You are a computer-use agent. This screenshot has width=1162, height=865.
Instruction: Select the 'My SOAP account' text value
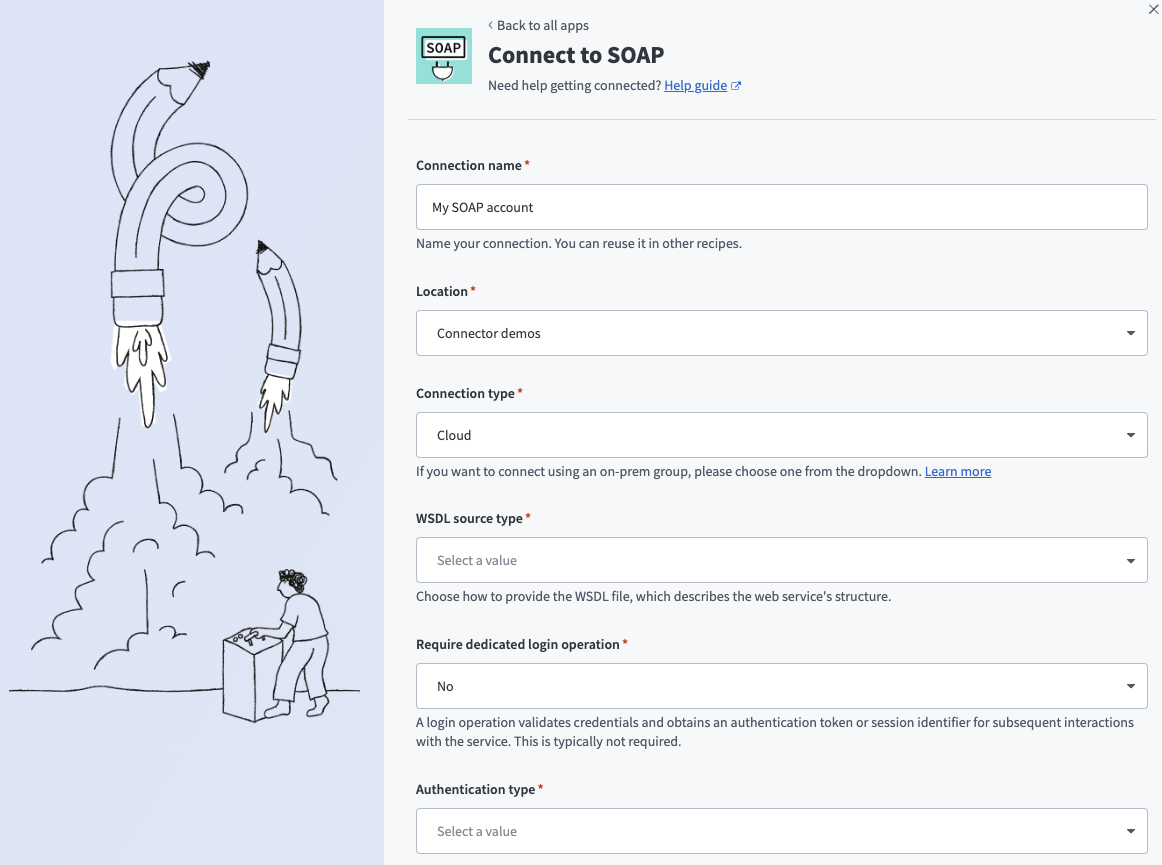(x=483, y=207)
